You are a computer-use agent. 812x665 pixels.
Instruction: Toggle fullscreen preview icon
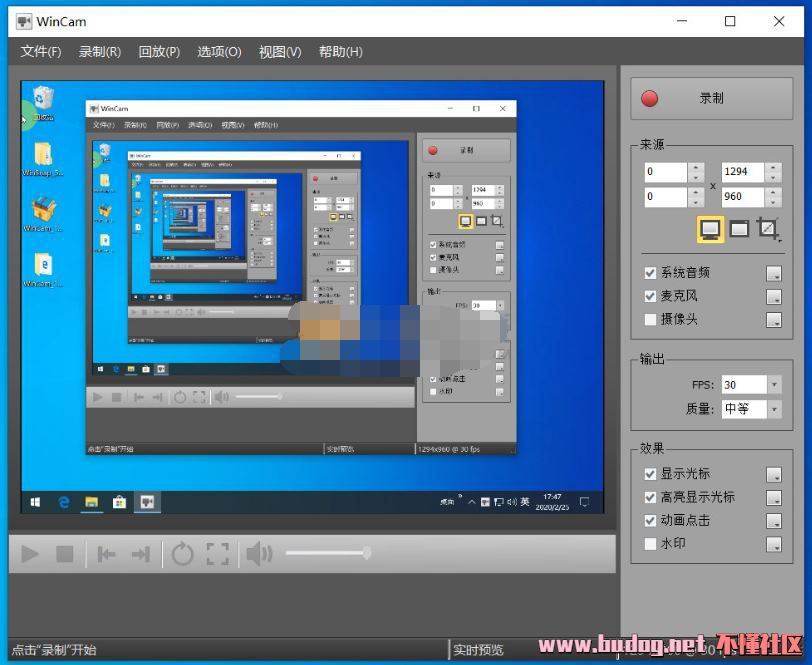[x=218, y=554]
